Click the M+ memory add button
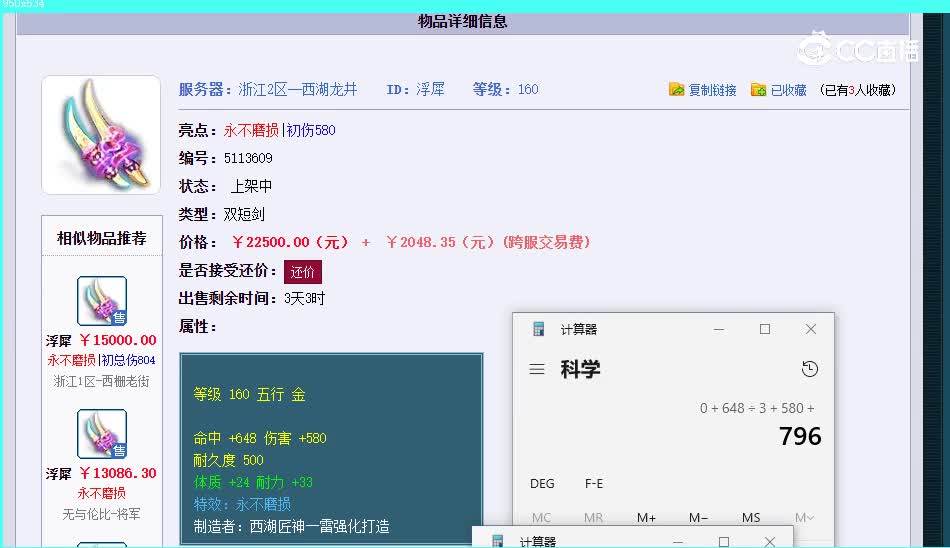This screenshot has height=548, width=950. (646, 518)
